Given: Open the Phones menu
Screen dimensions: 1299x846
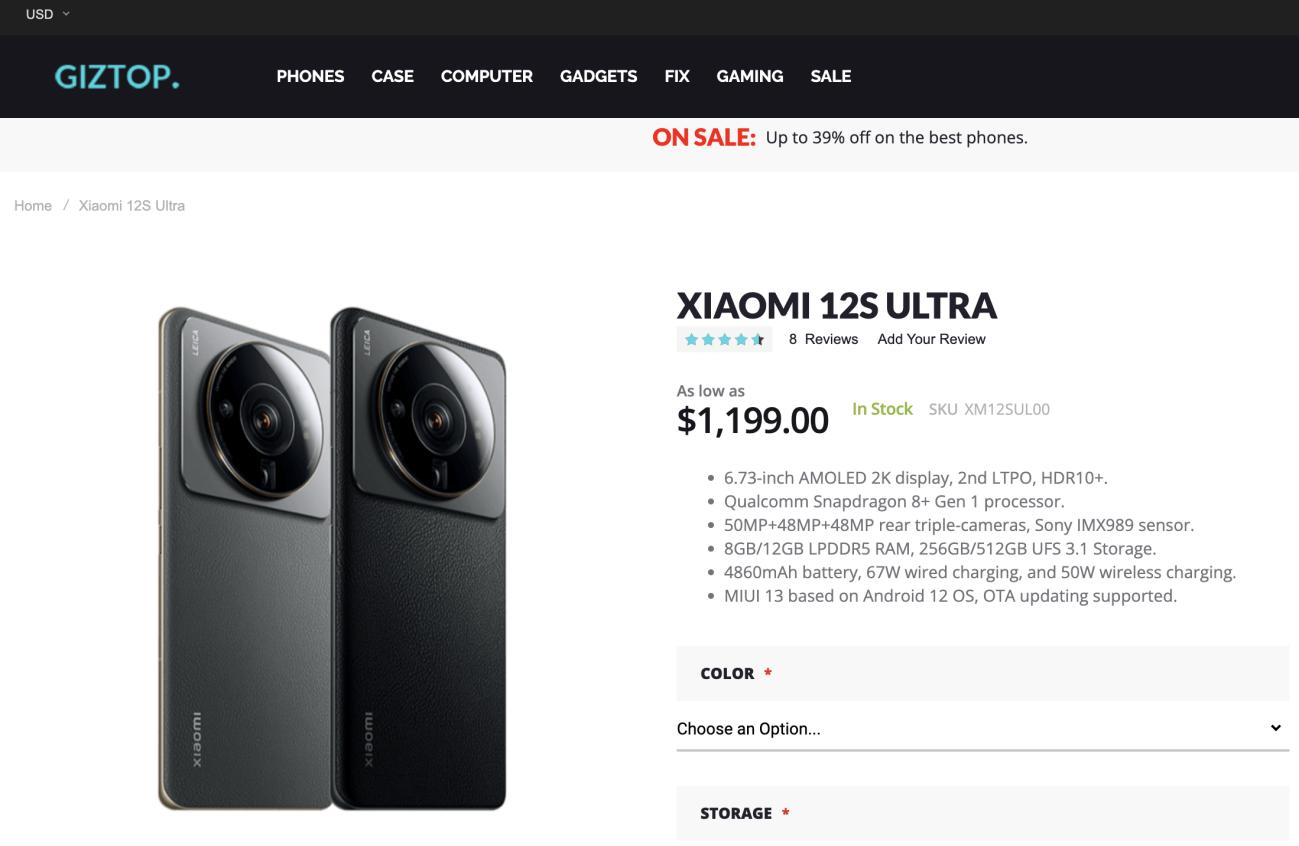Looking at the screenshot, I should (x=310, y=76).
